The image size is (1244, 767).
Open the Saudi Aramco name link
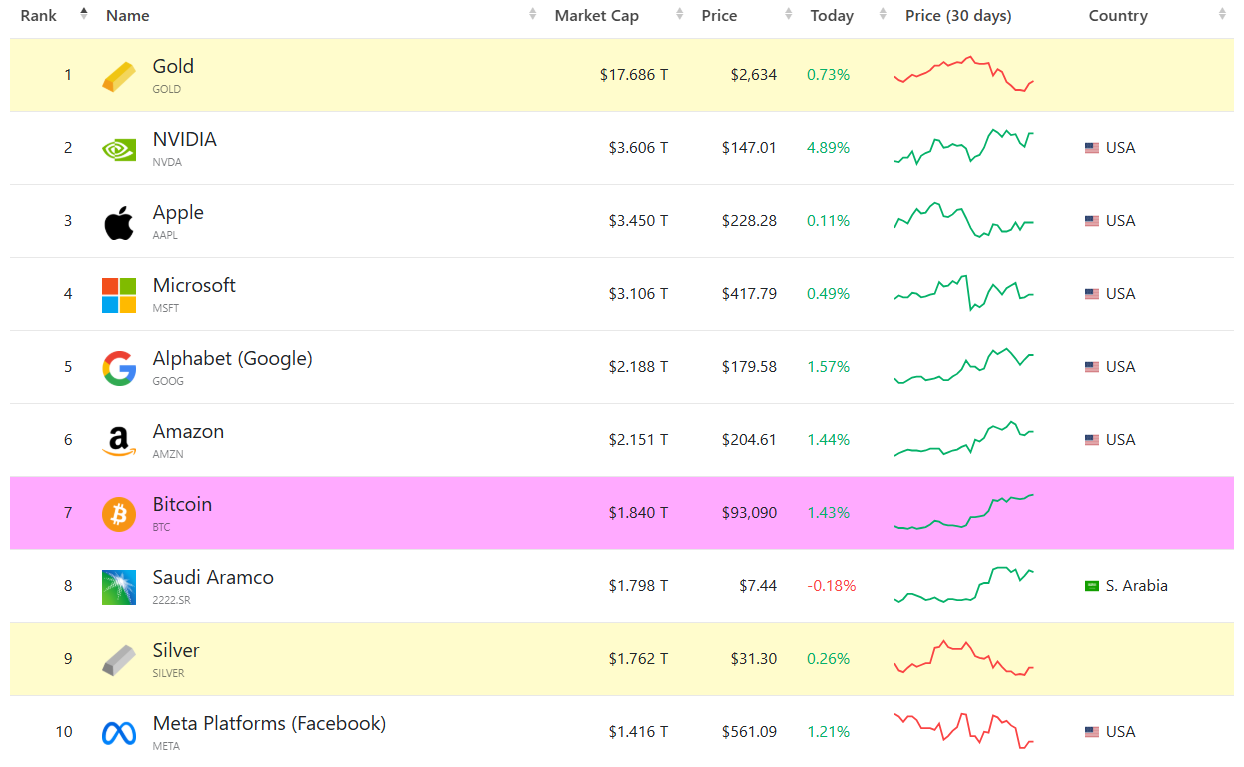[213, 577]
